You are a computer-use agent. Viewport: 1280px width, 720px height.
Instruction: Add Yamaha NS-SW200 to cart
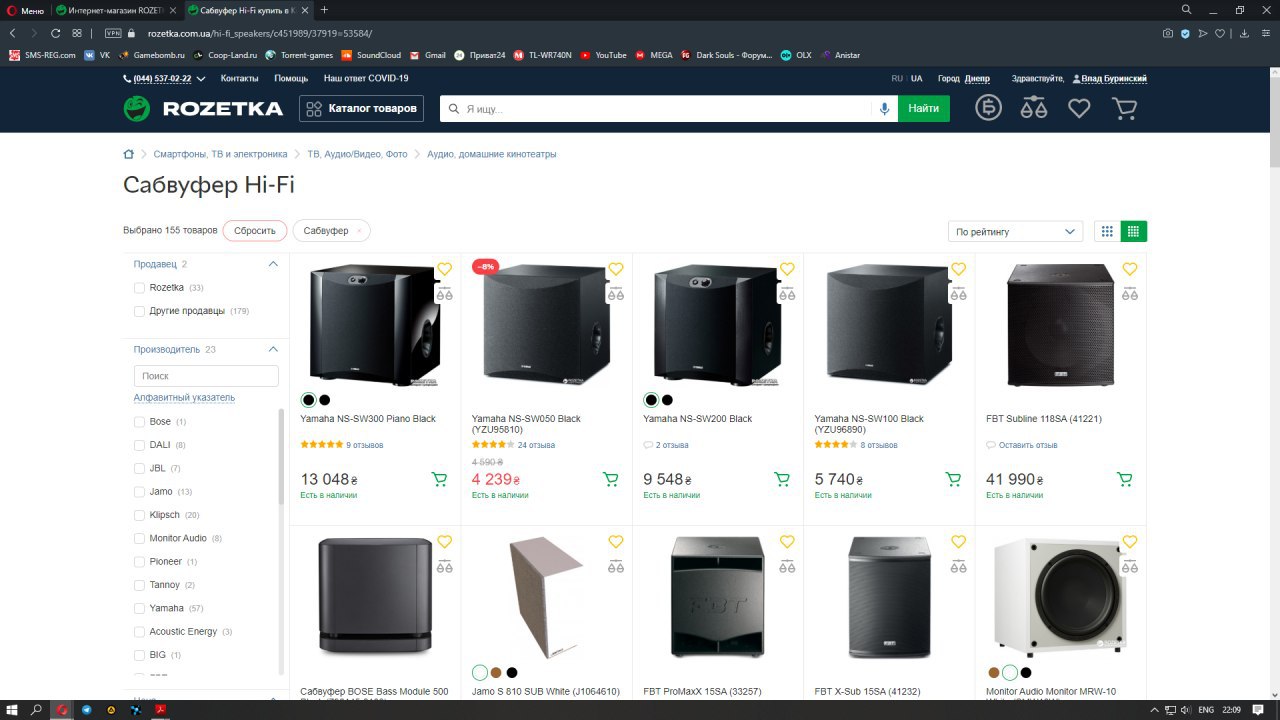[x=782, y=479]
